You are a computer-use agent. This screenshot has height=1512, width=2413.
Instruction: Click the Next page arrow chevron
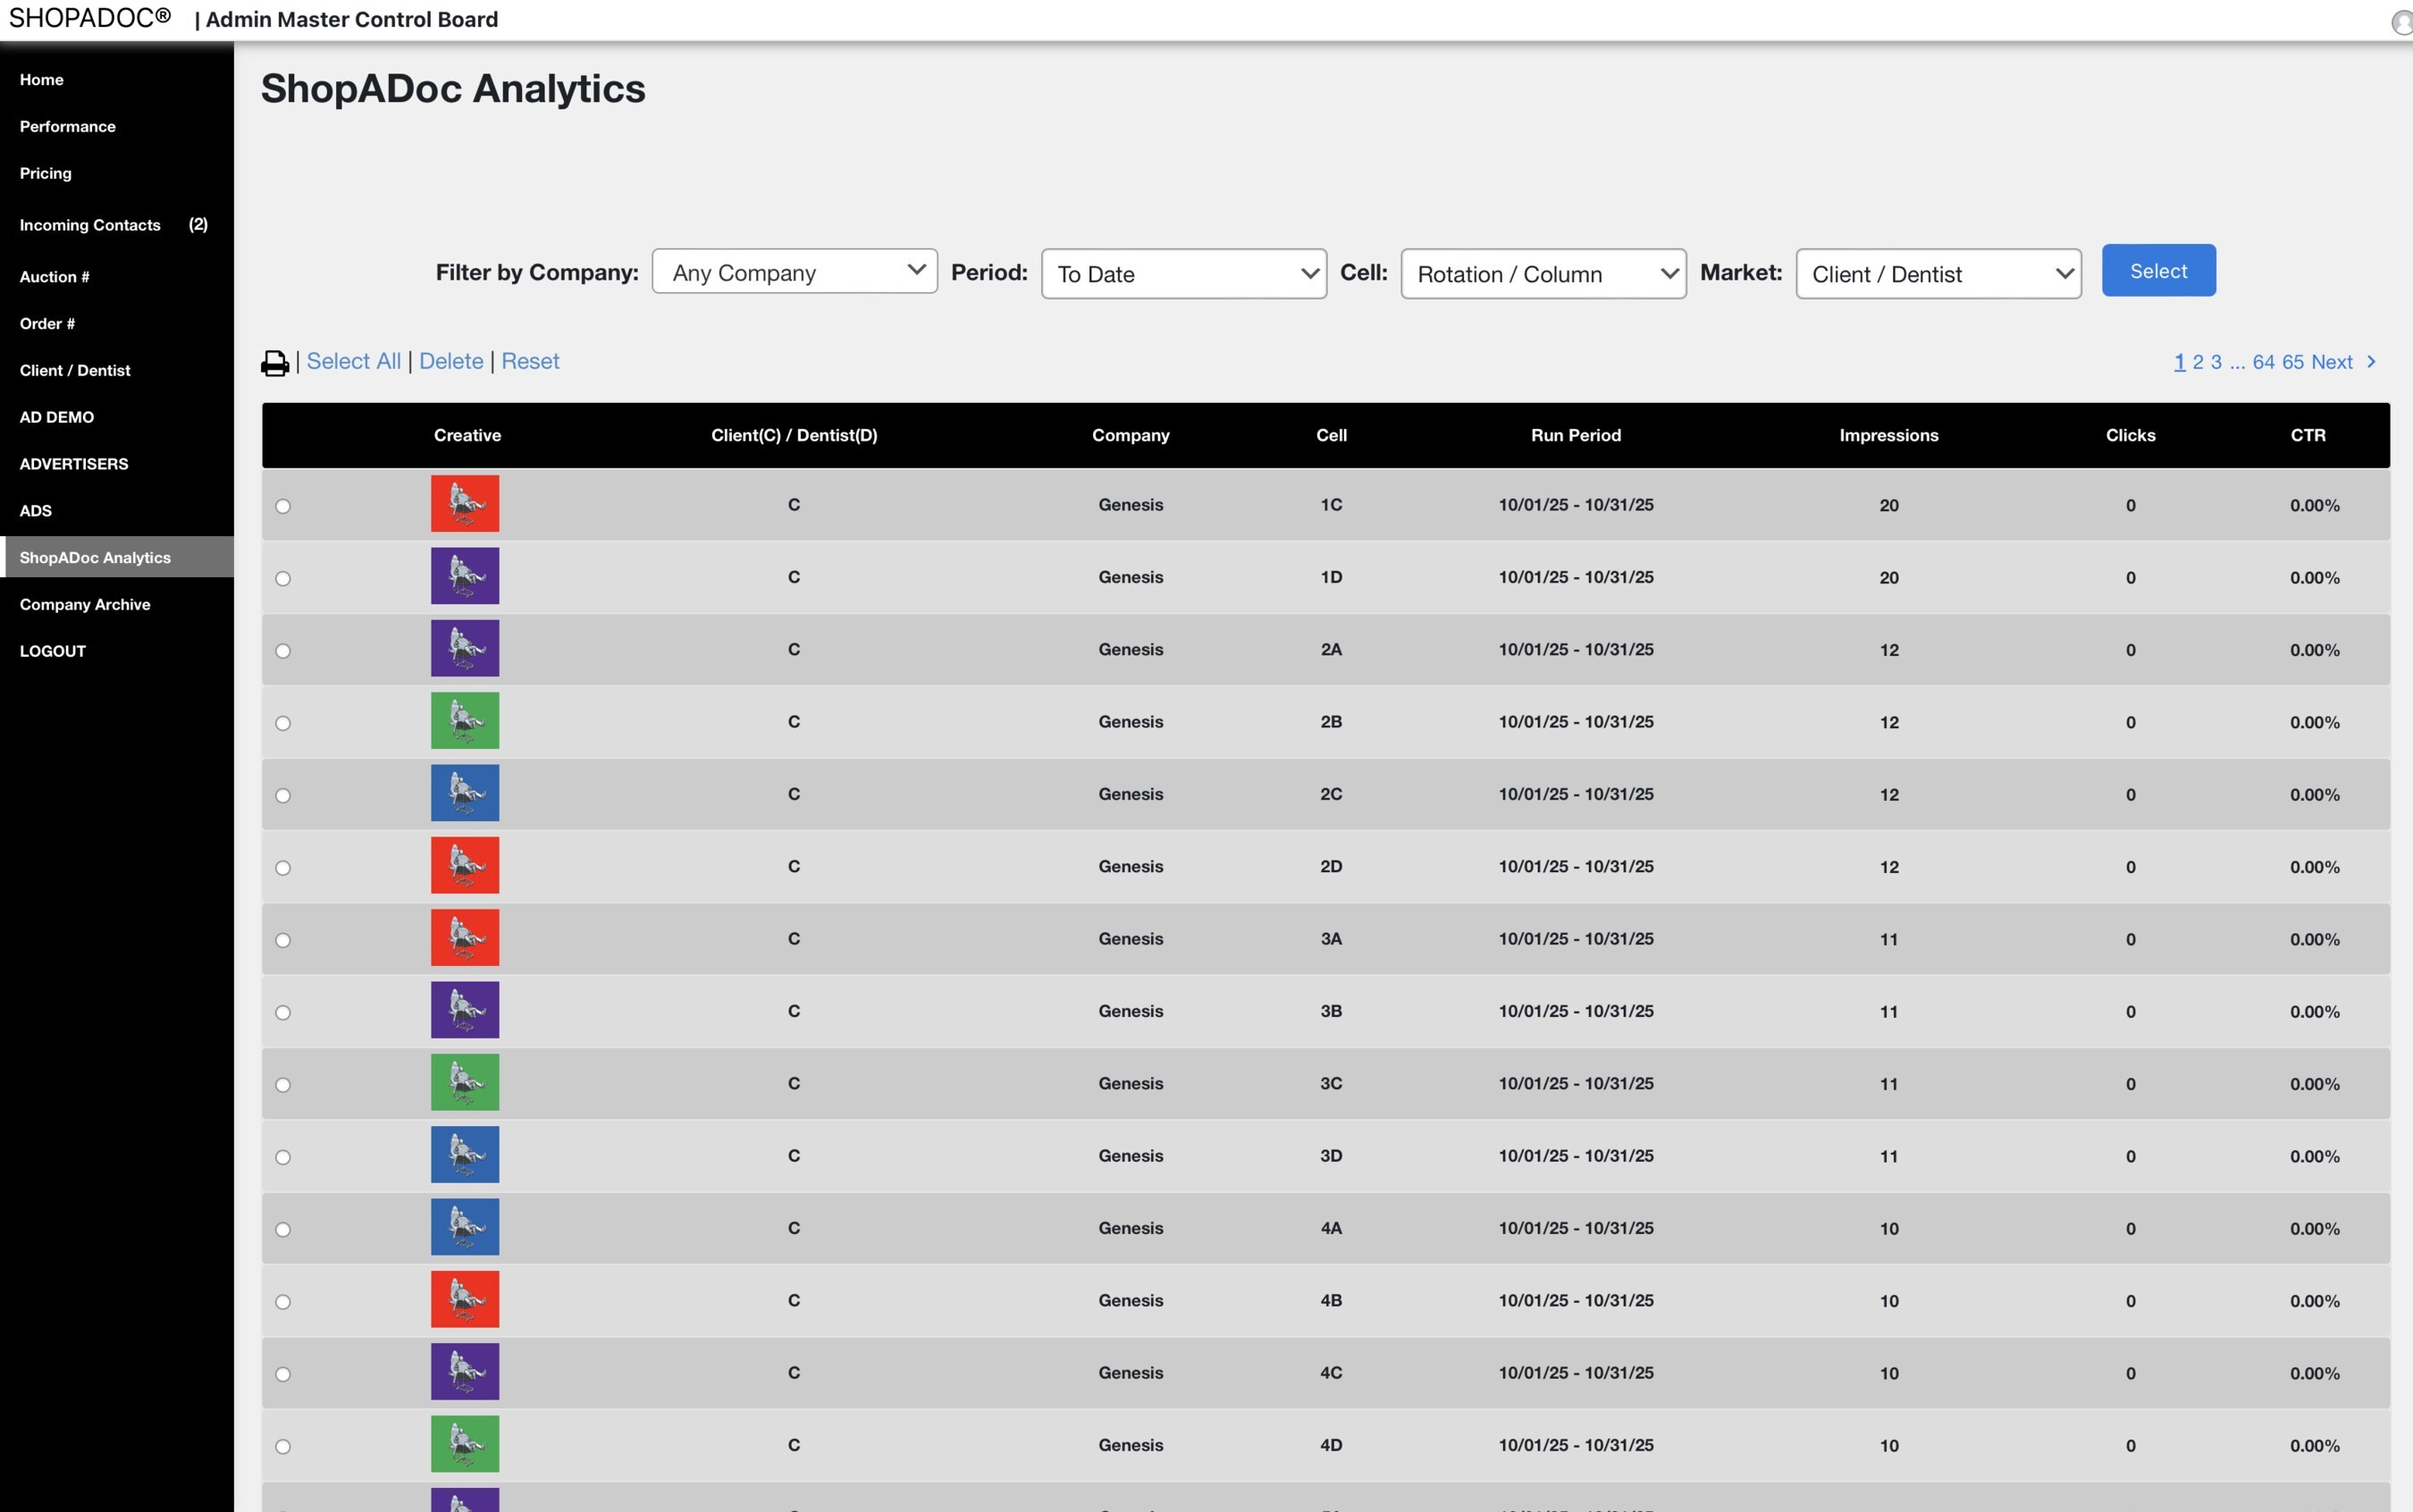[x=2371, y=362]
